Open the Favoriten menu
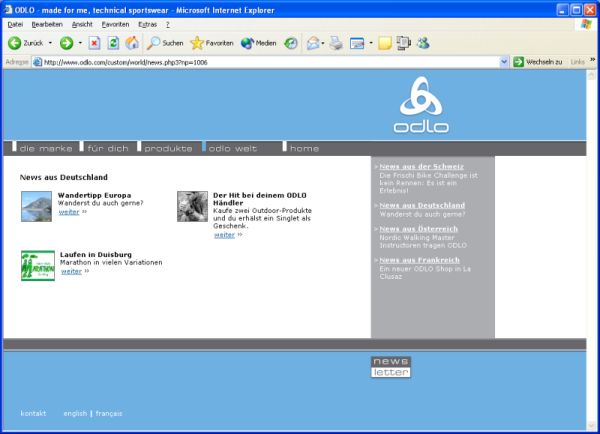600x434 pixels. (115, 23)
